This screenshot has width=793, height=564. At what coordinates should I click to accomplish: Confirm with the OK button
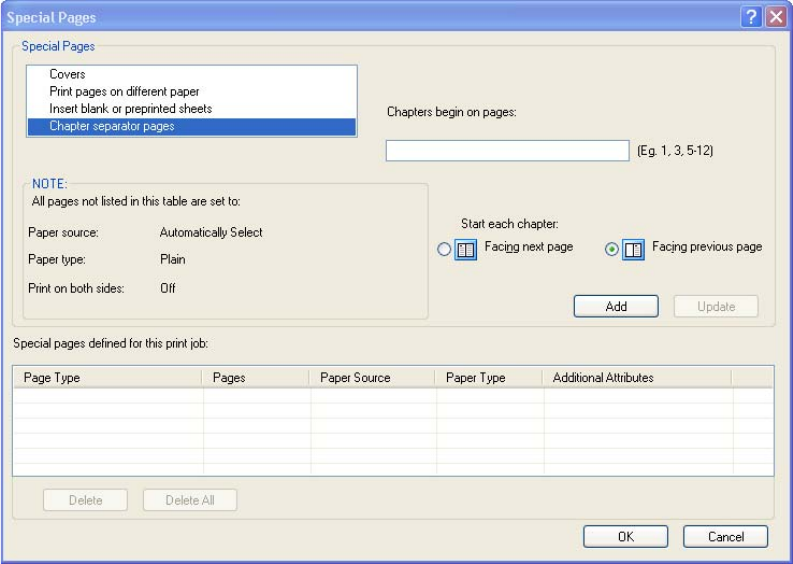tap(625, 537)
